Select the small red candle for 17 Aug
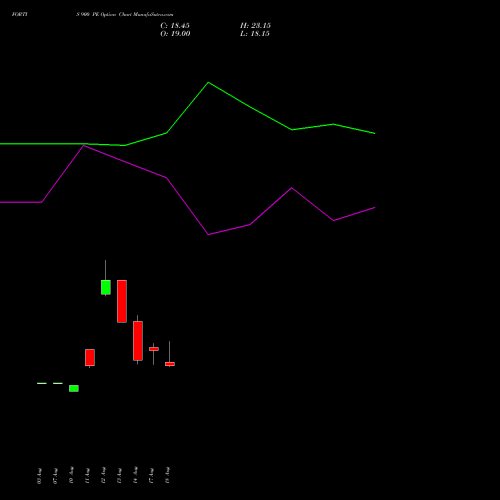The height and width of the screenshot is (500, 500). tap(154, 349)
